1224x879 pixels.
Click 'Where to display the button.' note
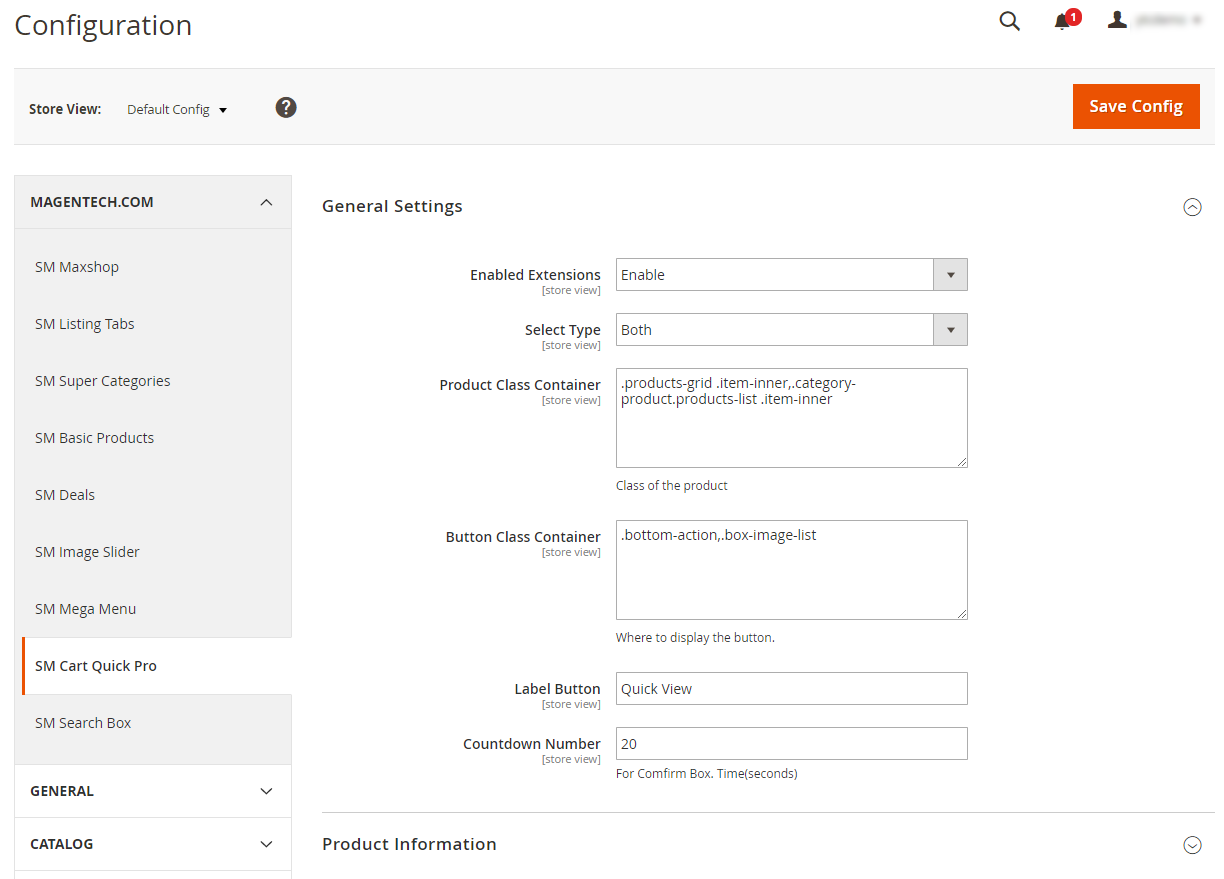point(695,638)
